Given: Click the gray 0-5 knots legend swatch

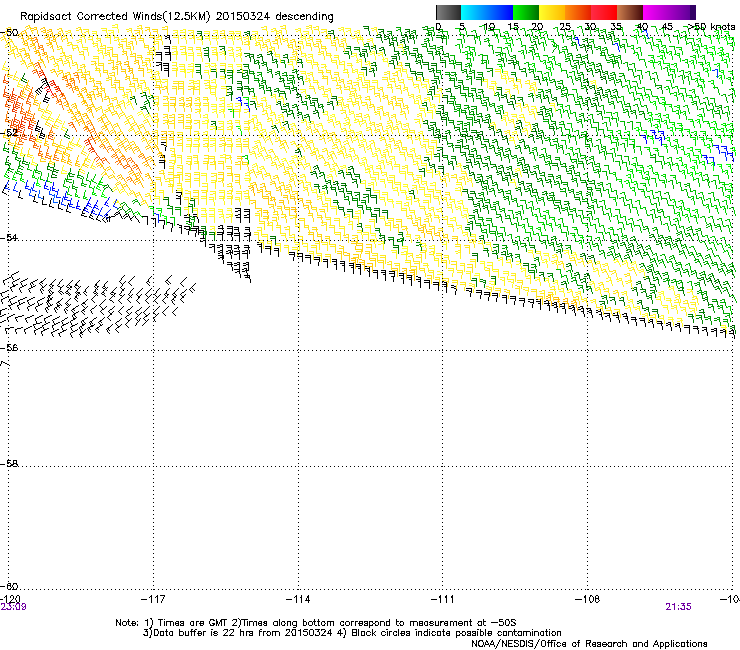Looking at the screenshot, I should (448, 12).
